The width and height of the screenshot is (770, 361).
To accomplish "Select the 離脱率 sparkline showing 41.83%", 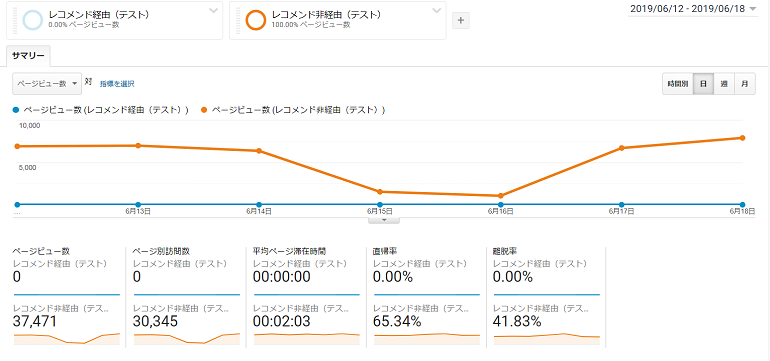I will pos(547,338).
